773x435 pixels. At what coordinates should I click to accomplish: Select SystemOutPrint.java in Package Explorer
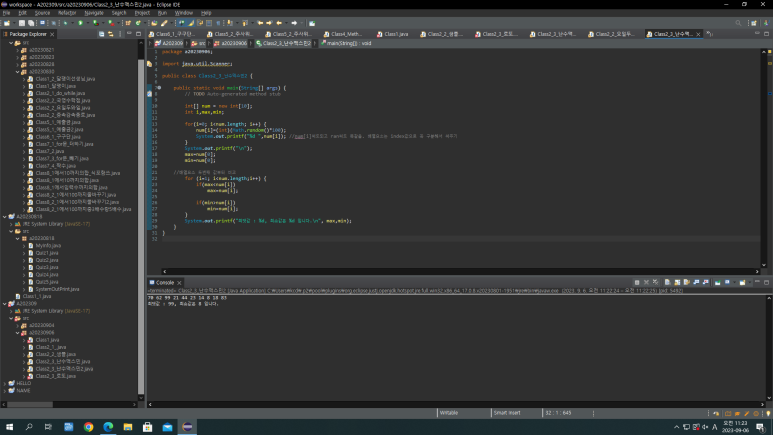coord(57,290)
